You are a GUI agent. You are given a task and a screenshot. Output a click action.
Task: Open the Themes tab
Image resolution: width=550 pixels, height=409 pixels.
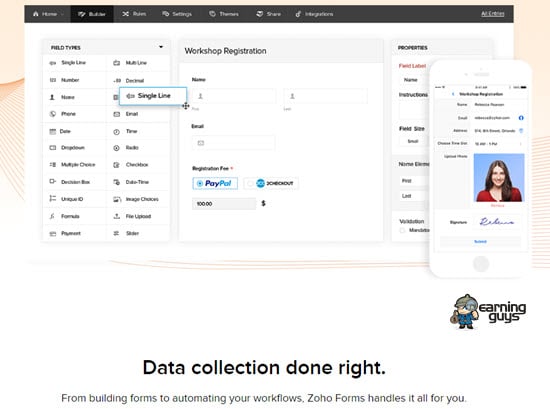(224, 14)
